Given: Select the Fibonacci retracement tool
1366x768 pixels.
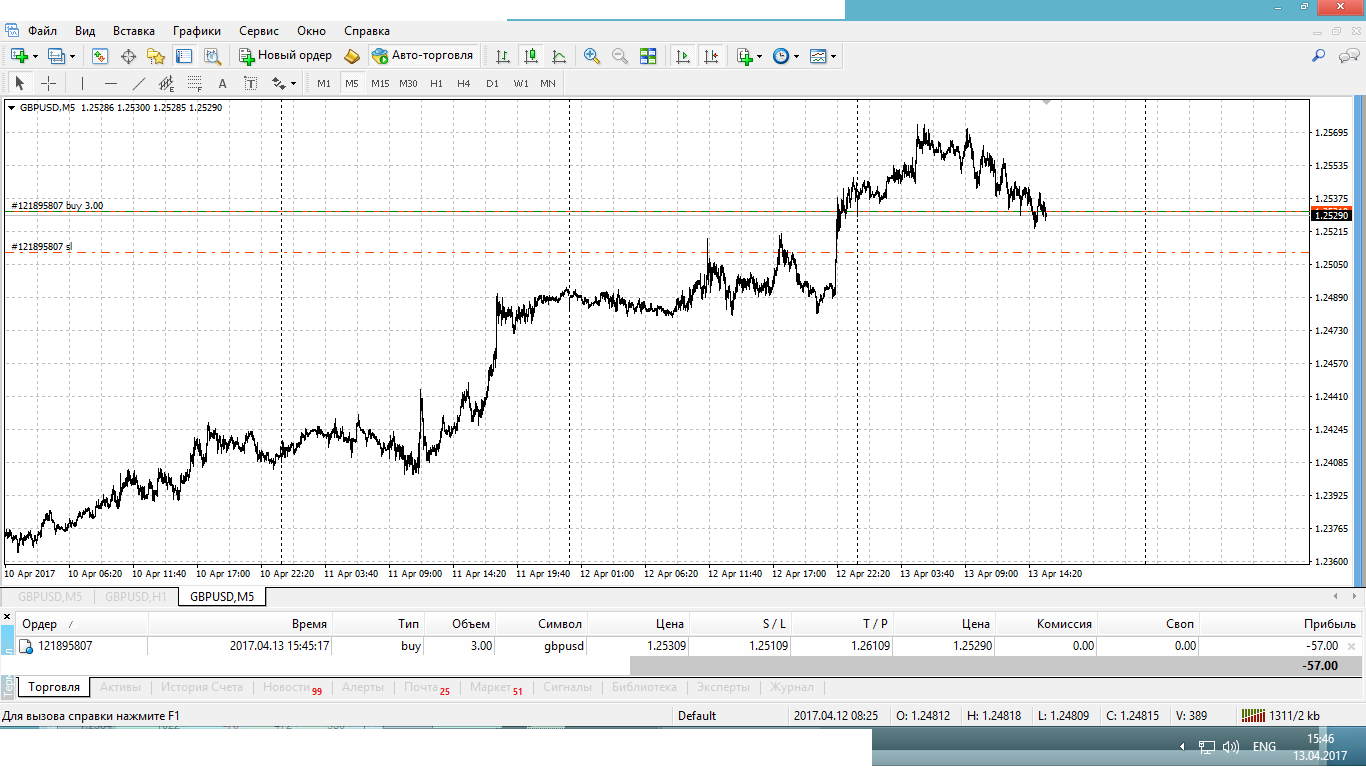Looking at the screenshot, I should (x=194, y=83).
